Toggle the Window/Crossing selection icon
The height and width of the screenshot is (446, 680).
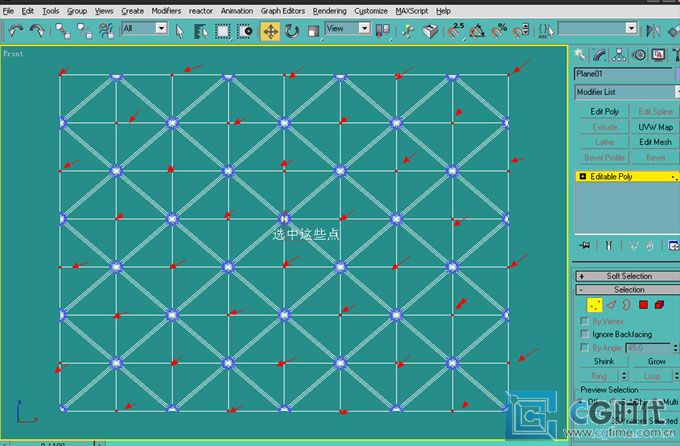pos(245,31)
